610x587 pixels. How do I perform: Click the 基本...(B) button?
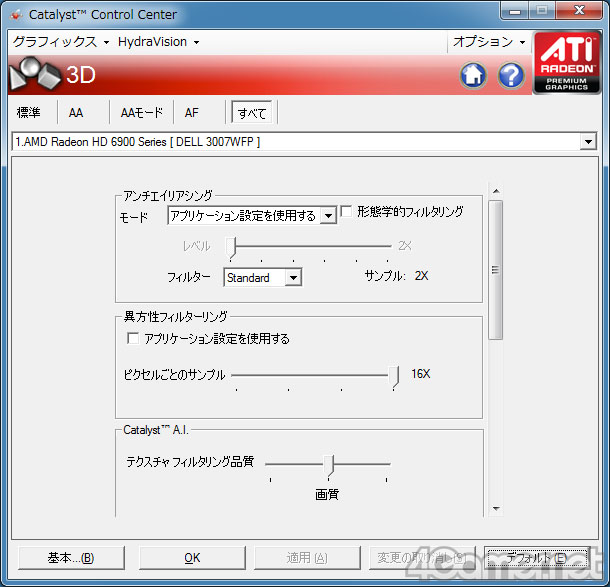pos(71,558)
